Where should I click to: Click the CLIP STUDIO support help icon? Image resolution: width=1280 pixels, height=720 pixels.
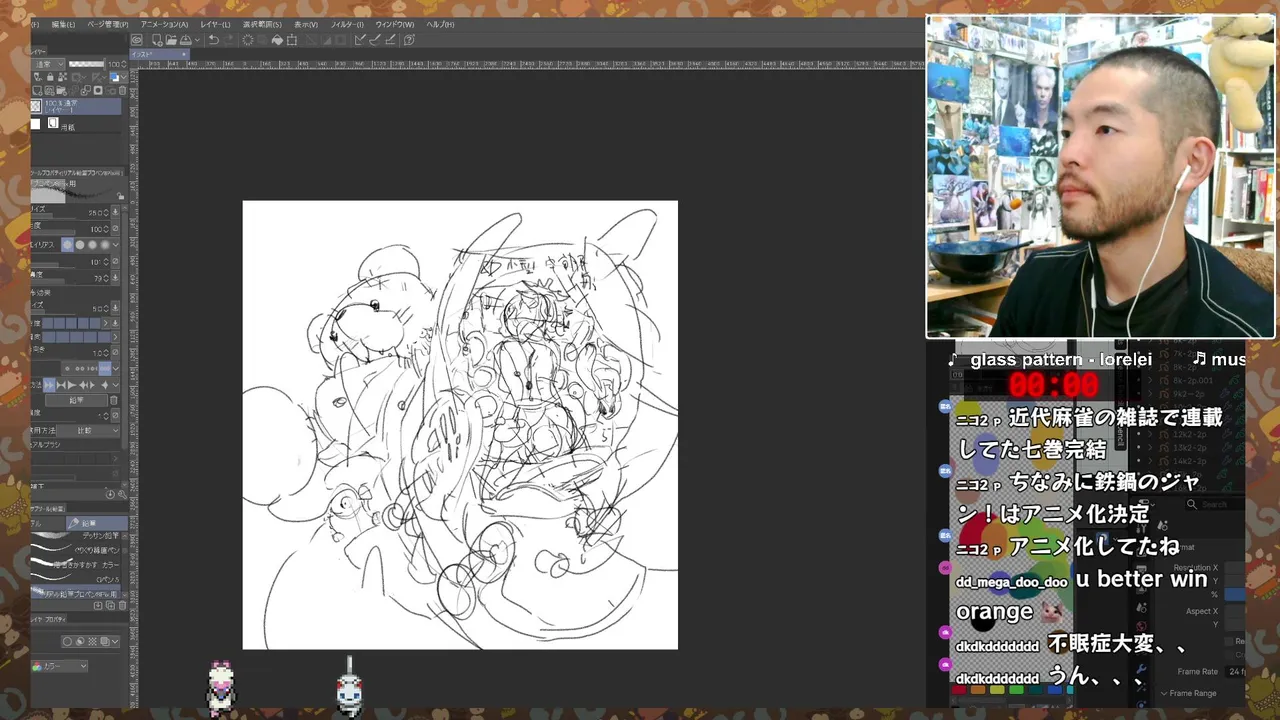(x=409, y=40)
